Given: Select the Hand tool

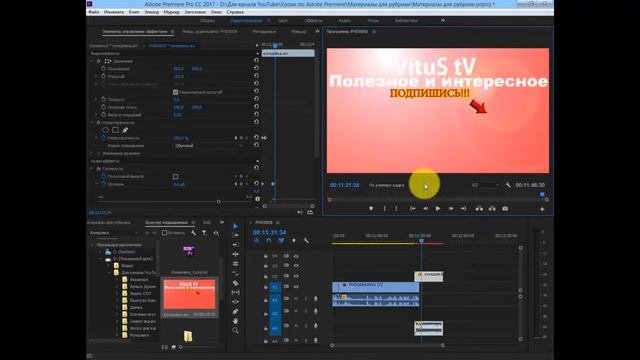Looking at the screenshot, I should [236, 321].
